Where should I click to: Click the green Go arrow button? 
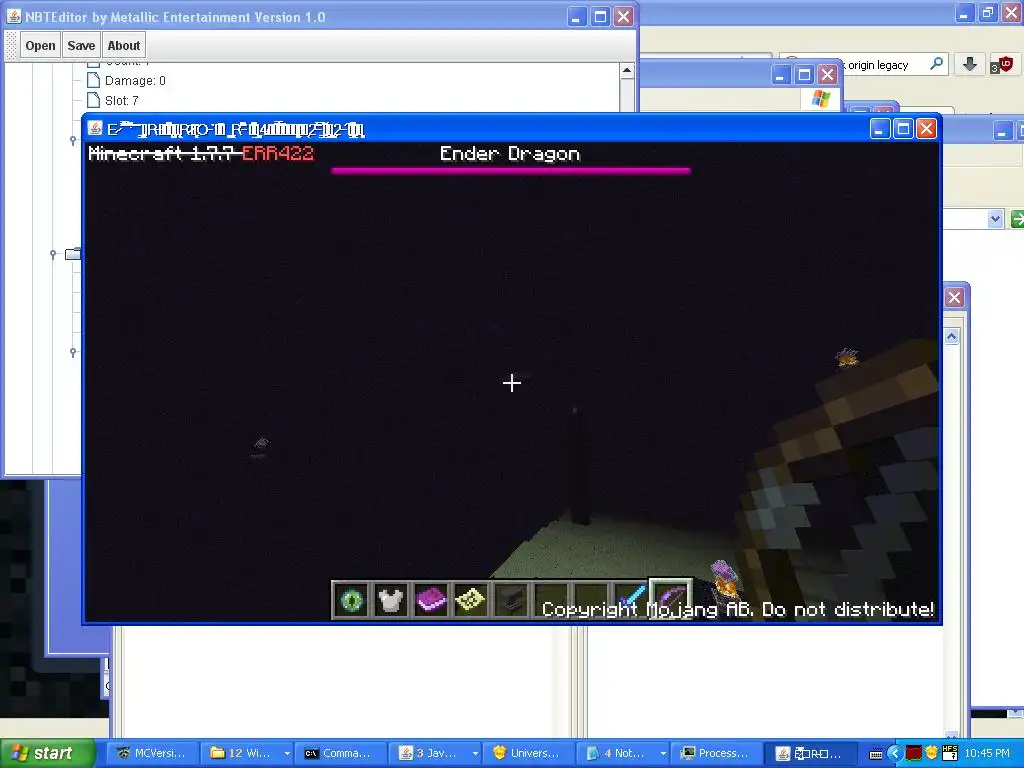1017,219
